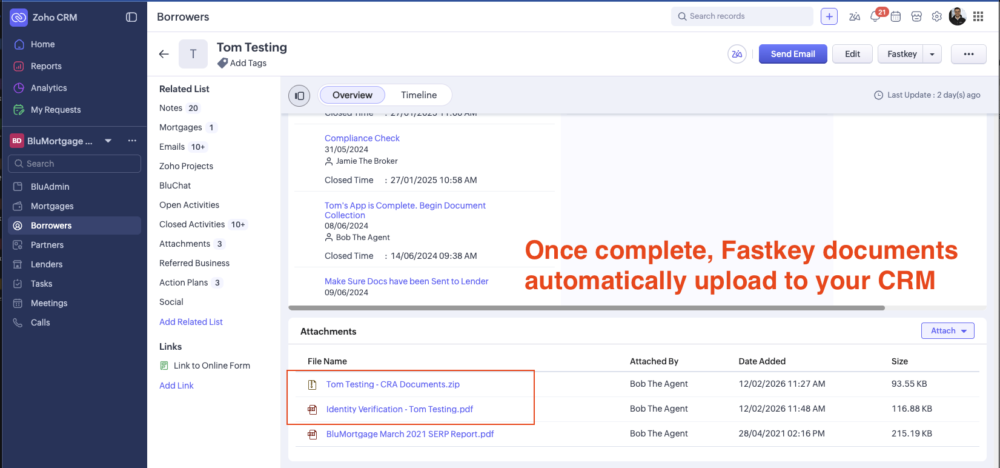Click Add Related List link
1000x468 pixels.
190,322
